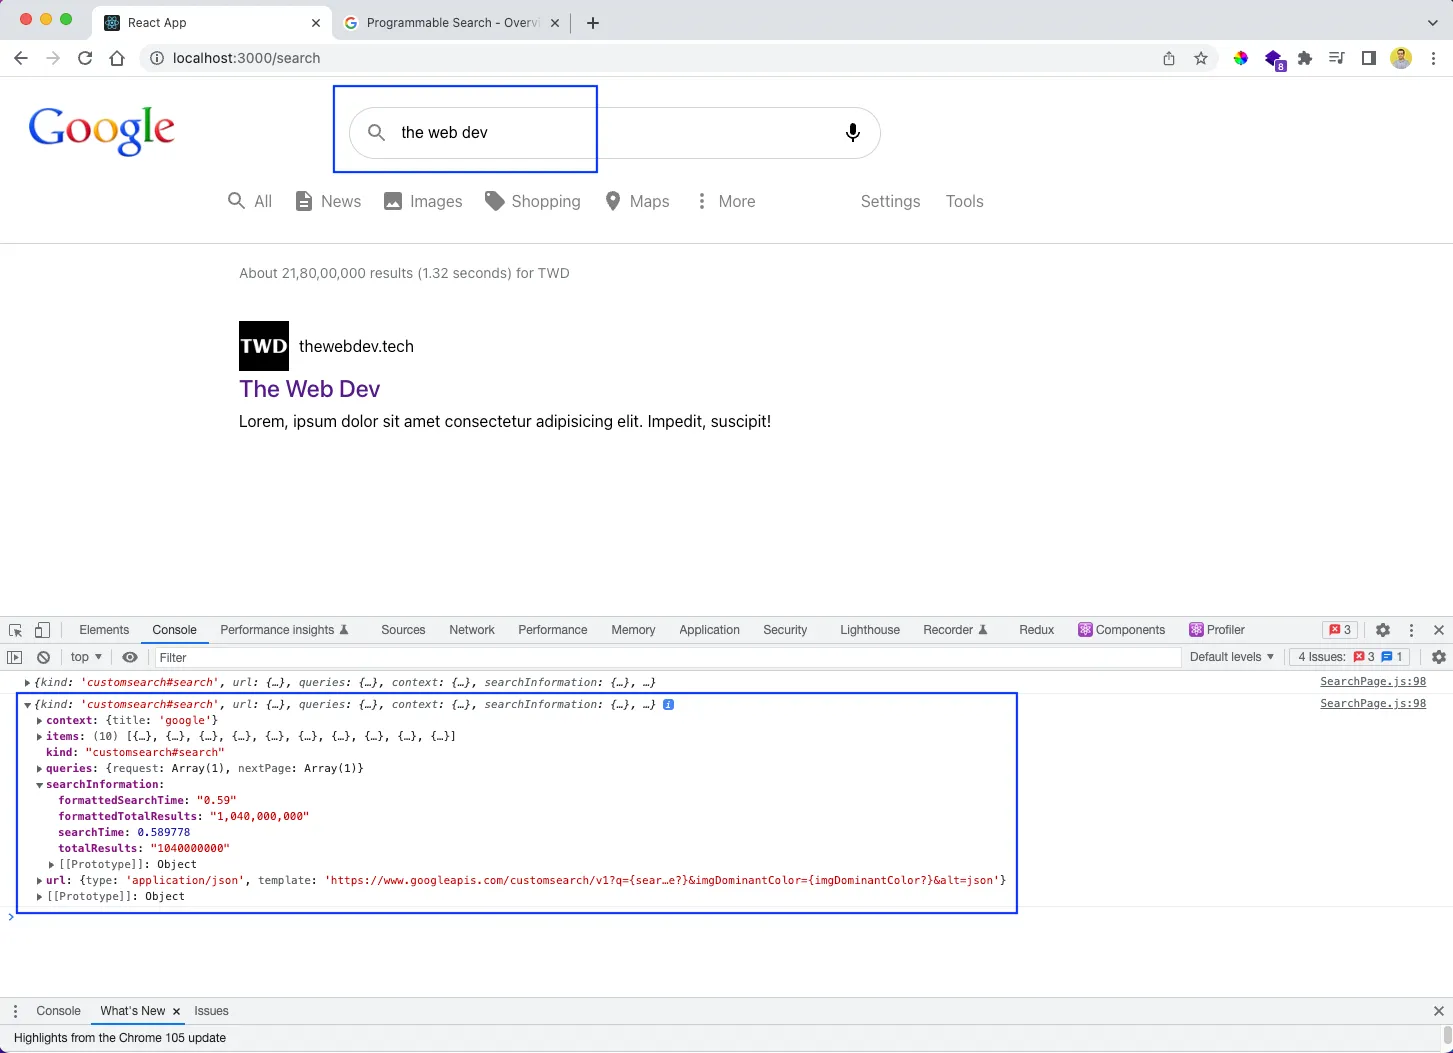Screen dimensions: 1453x1053
Task: Open the media controls icon in toolbar
Action: coord(1337,58)
